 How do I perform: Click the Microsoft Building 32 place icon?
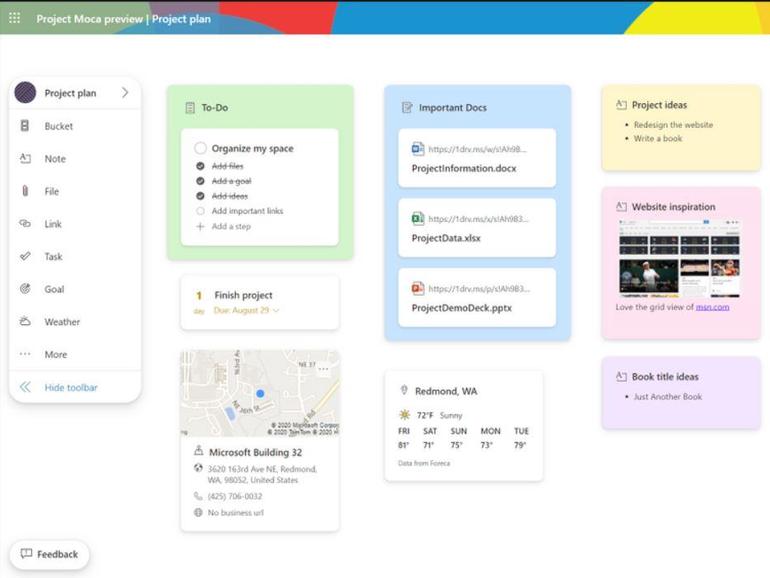[x=198, y=450]
